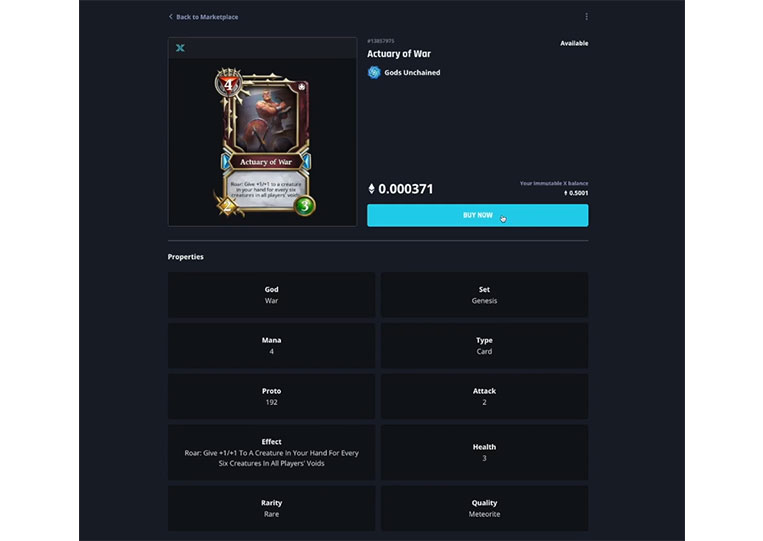Click the Ethereum icon beside price
Screen dimensions: 763x541
click(x=371, y=189)
